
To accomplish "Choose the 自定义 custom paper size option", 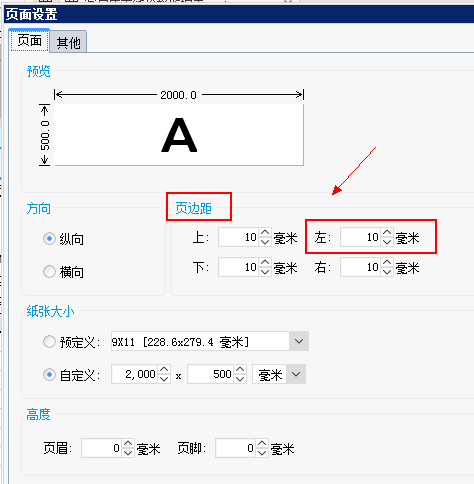I will tap(49, 375).
